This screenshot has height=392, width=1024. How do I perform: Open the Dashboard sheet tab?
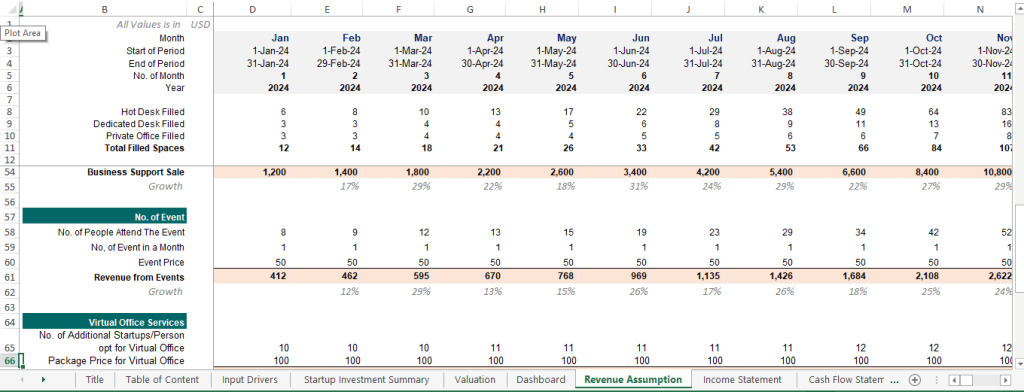coord(541,380)
